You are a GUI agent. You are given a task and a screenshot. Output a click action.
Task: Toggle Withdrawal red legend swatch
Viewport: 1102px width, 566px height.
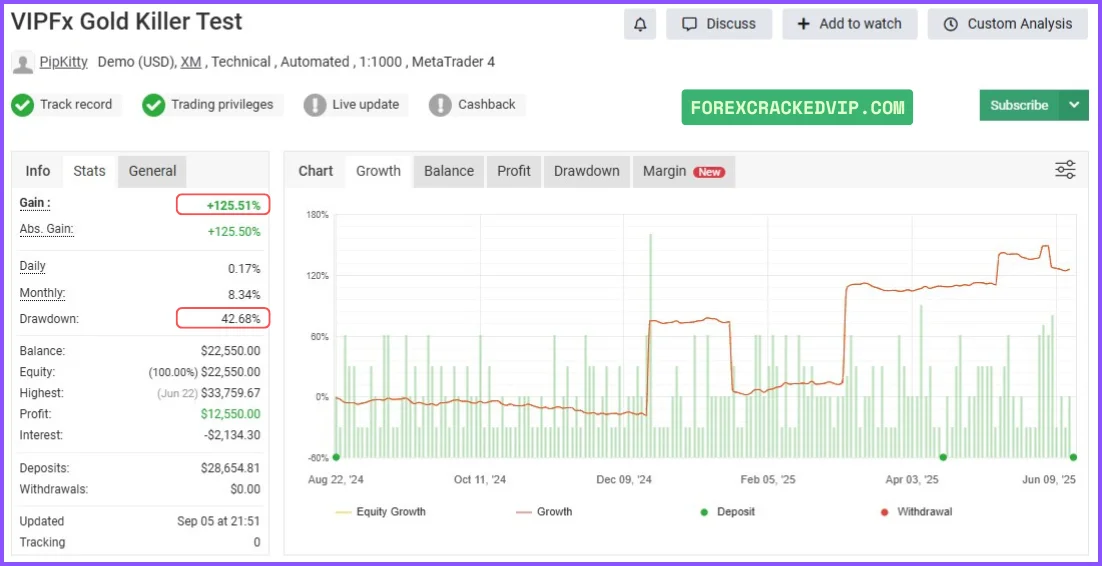coord(884,512)
